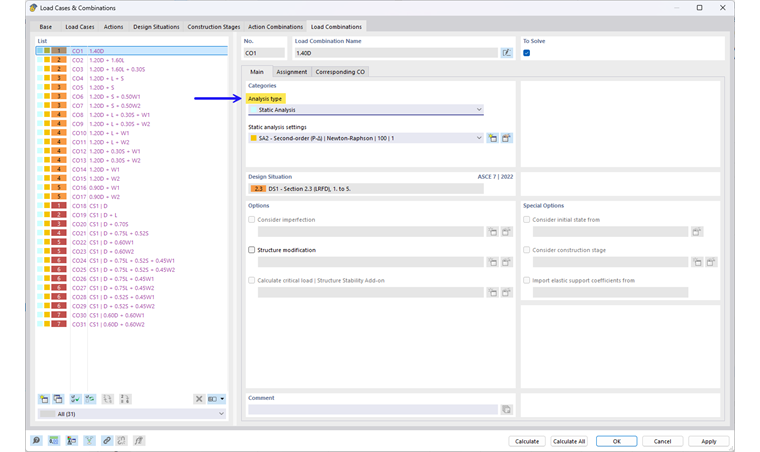
Task: Click the units and decimals icon in bottom toolbar
Action: point(54,441)
